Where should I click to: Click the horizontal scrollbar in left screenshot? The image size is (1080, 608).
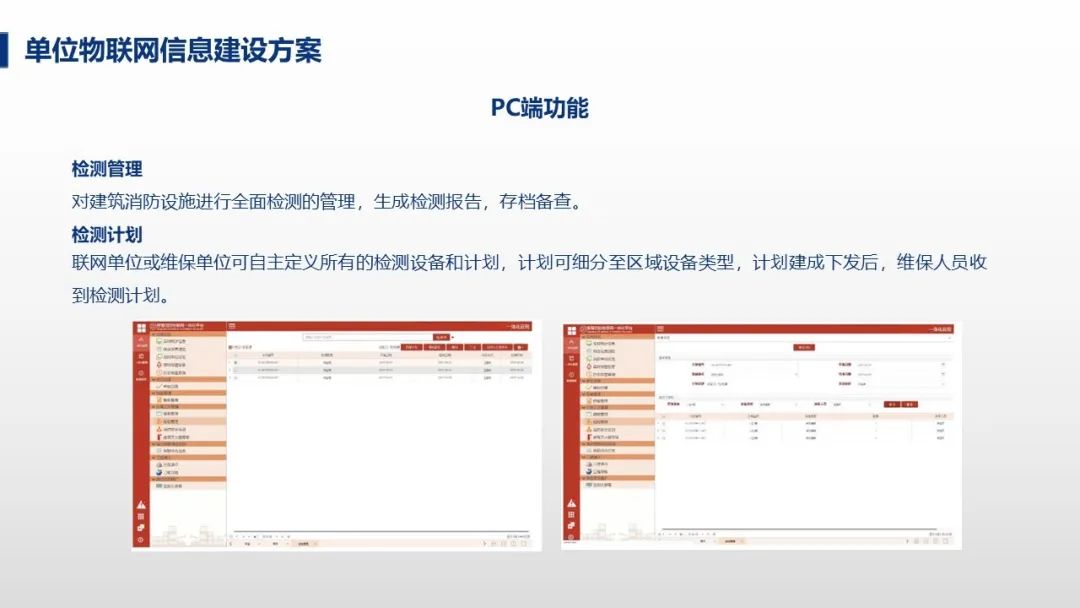382,531
